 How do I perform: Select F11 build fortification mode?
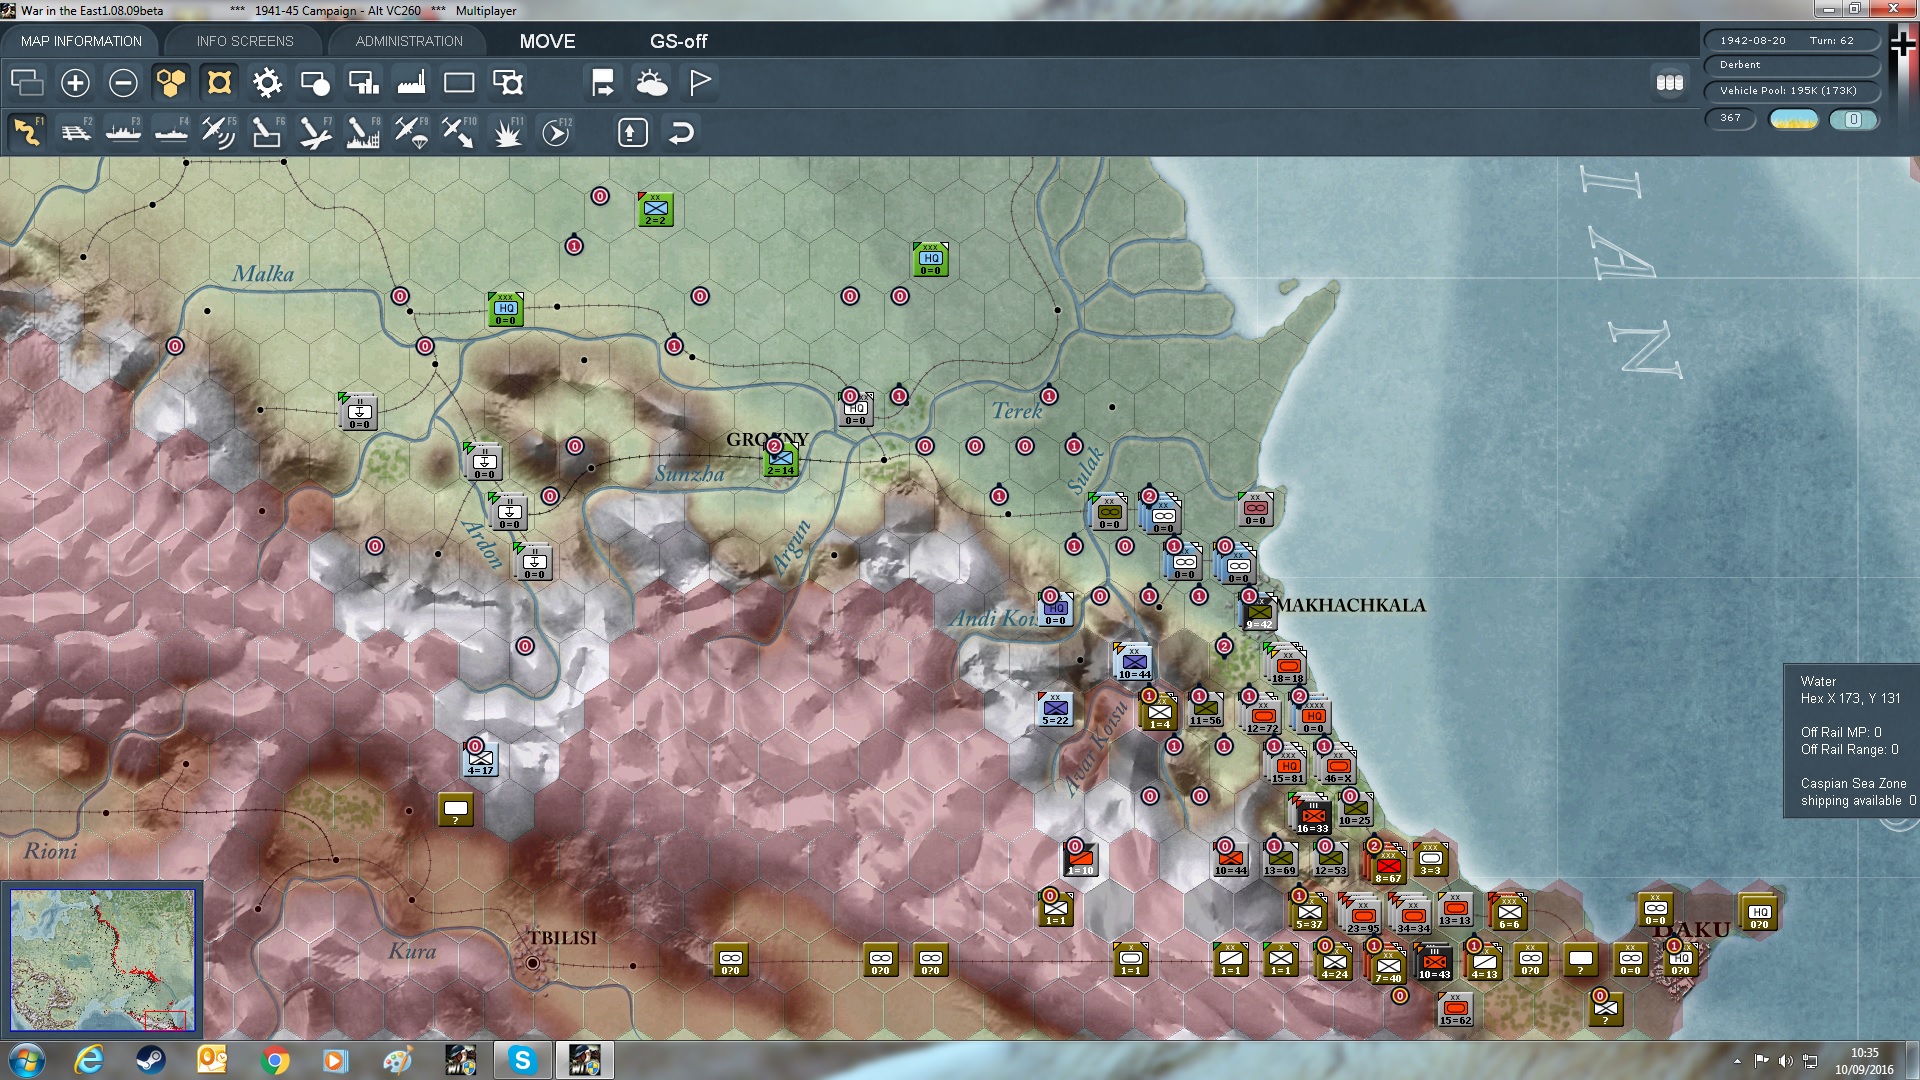tap(508, 132)
